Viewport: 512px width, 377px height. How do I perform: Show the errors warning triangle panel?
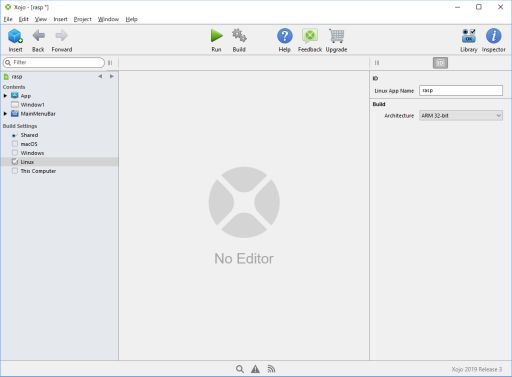(x=255, y=369)
